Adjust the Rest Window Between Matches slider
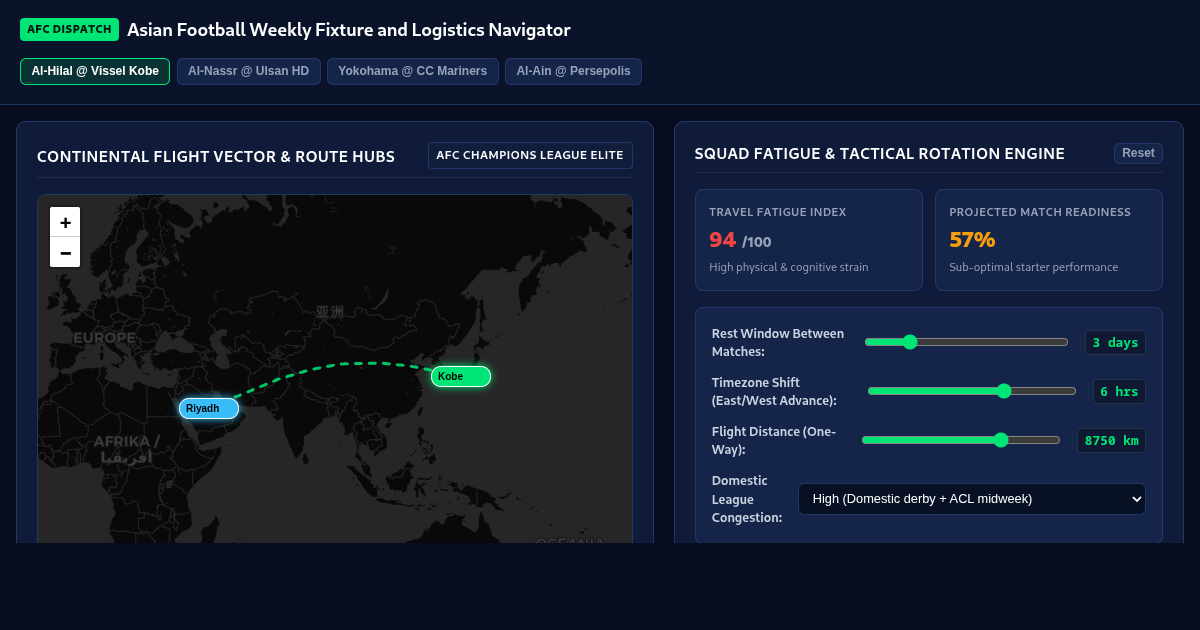 [966, 342]
